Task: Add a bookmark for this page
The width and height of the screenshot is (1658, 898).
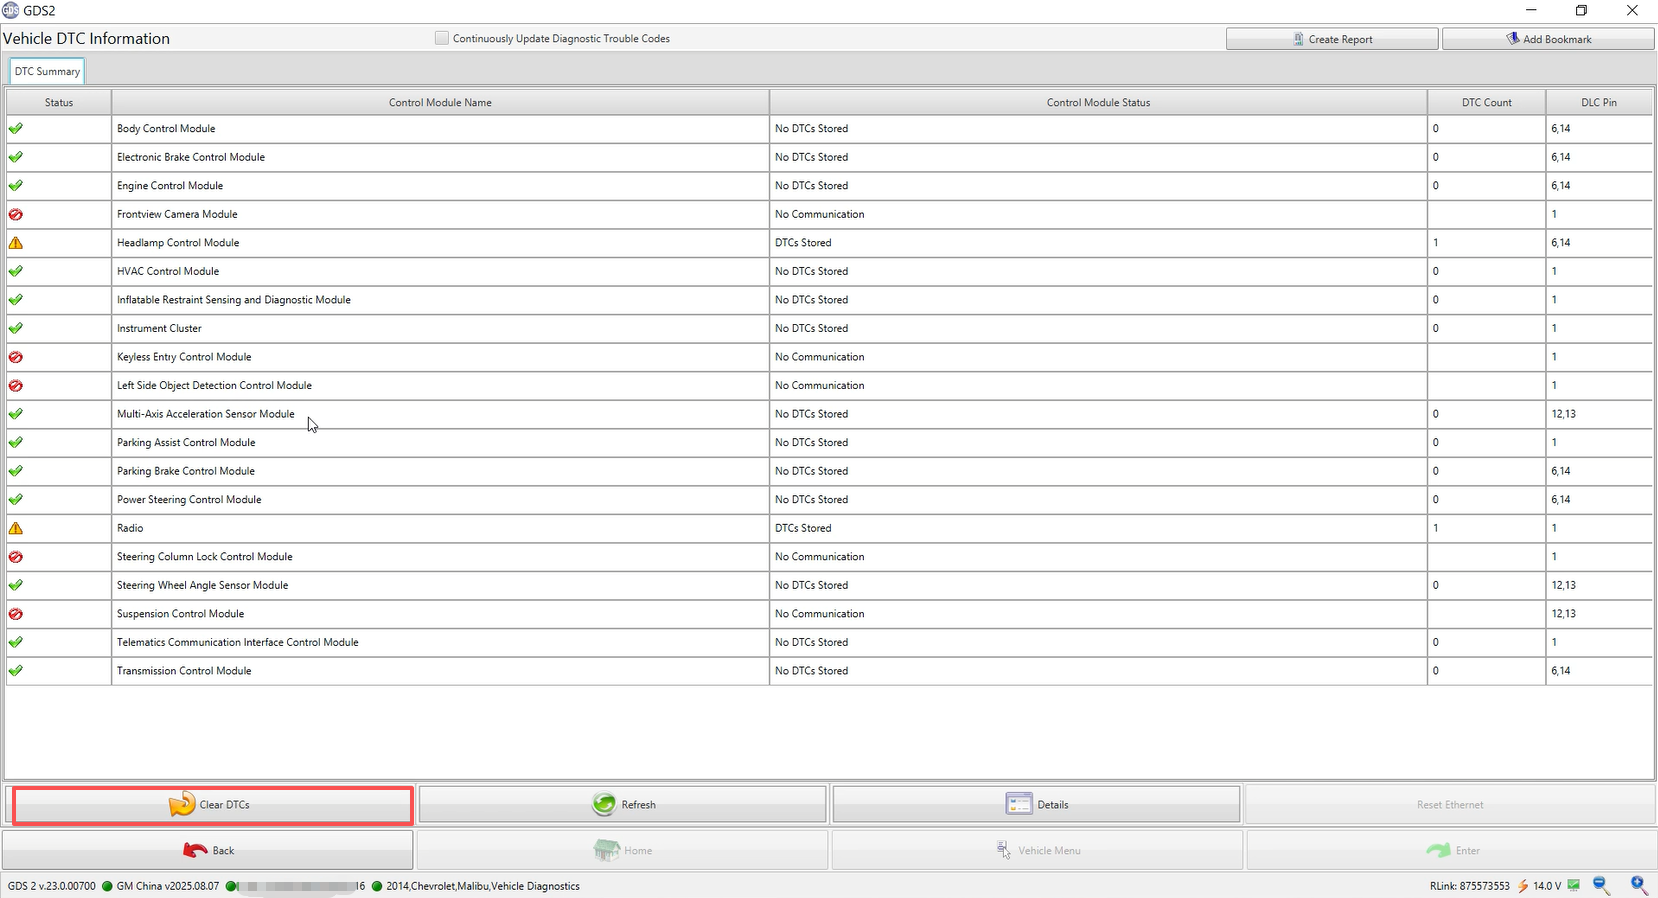Action: point(1548,39)
